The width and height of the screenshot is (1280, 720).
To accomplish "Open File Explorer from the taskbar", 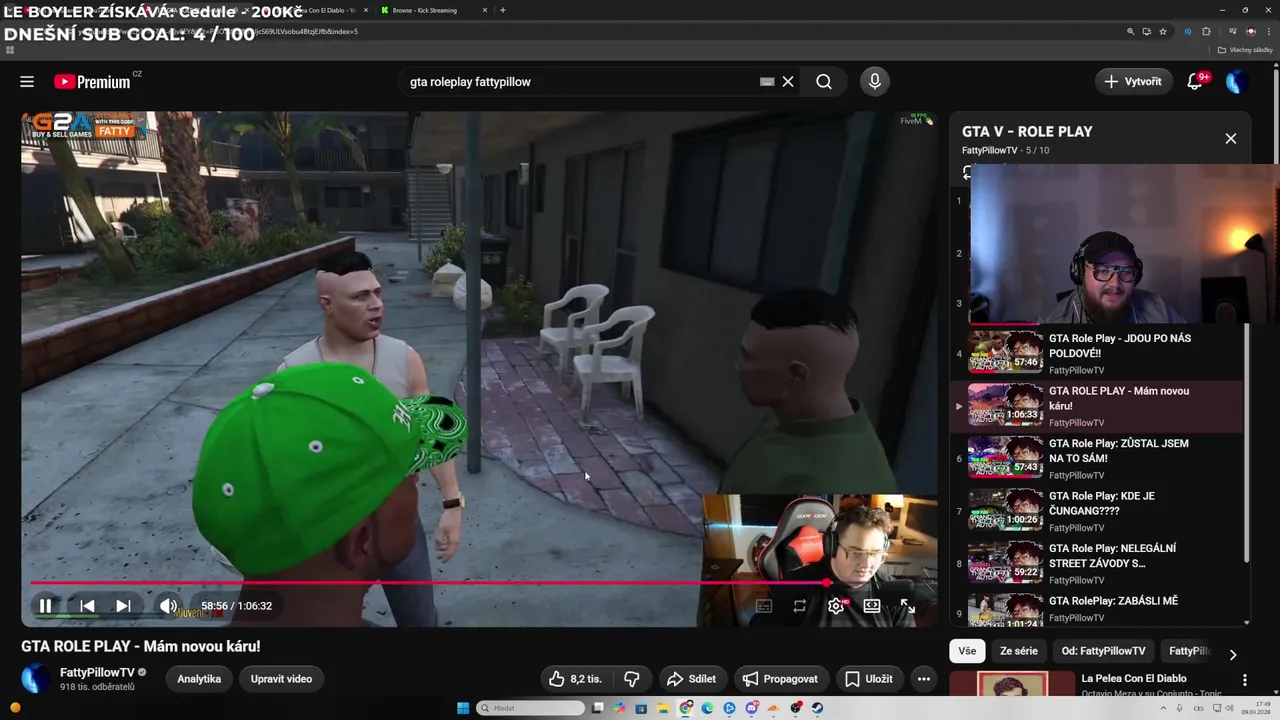I will pos(663,708).
